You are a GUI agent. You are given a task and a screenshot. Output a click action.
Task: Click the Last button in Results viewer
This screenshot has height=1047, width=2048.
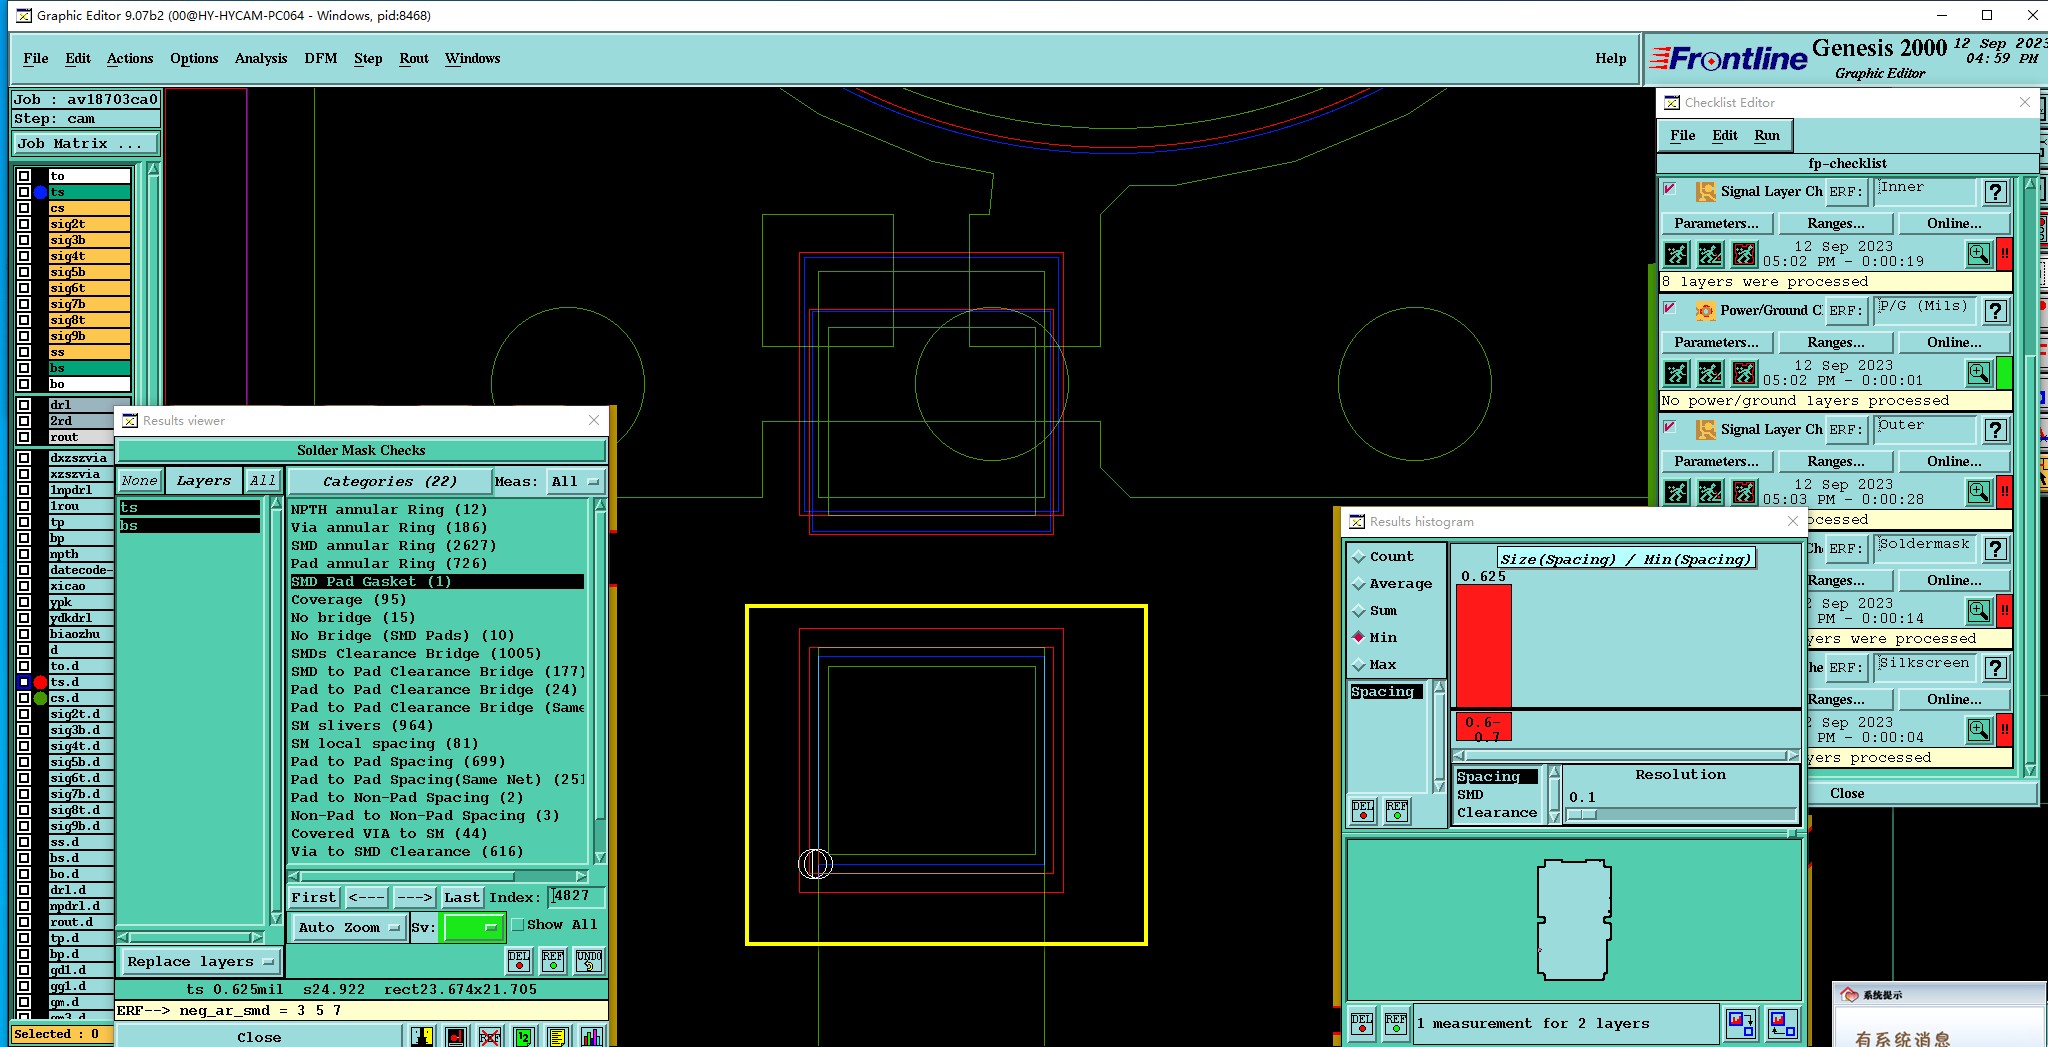[462, 898]
